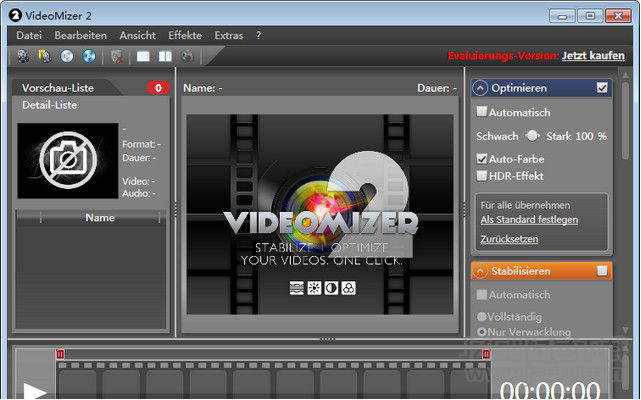
Task: Click the splitter handle left of the preview
Action: [175, 210]
